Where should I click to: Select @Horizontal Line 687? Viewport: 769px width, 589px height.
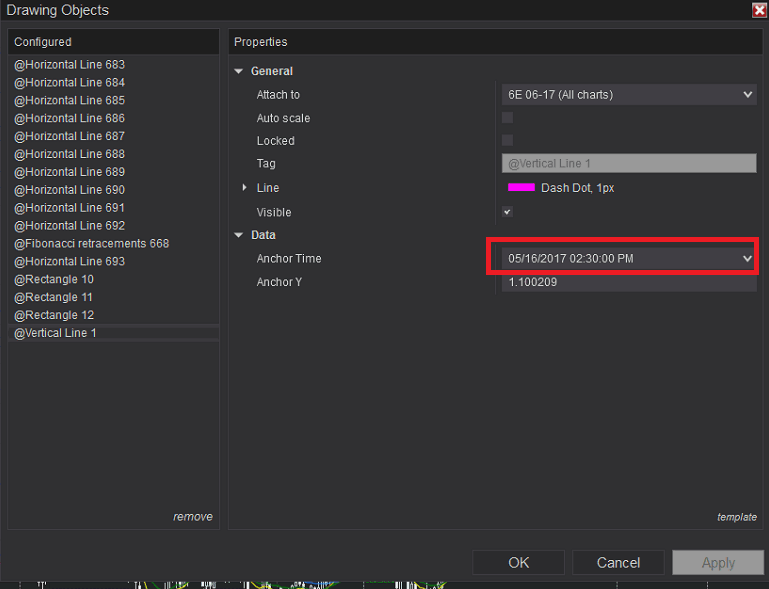pos(113,136)
